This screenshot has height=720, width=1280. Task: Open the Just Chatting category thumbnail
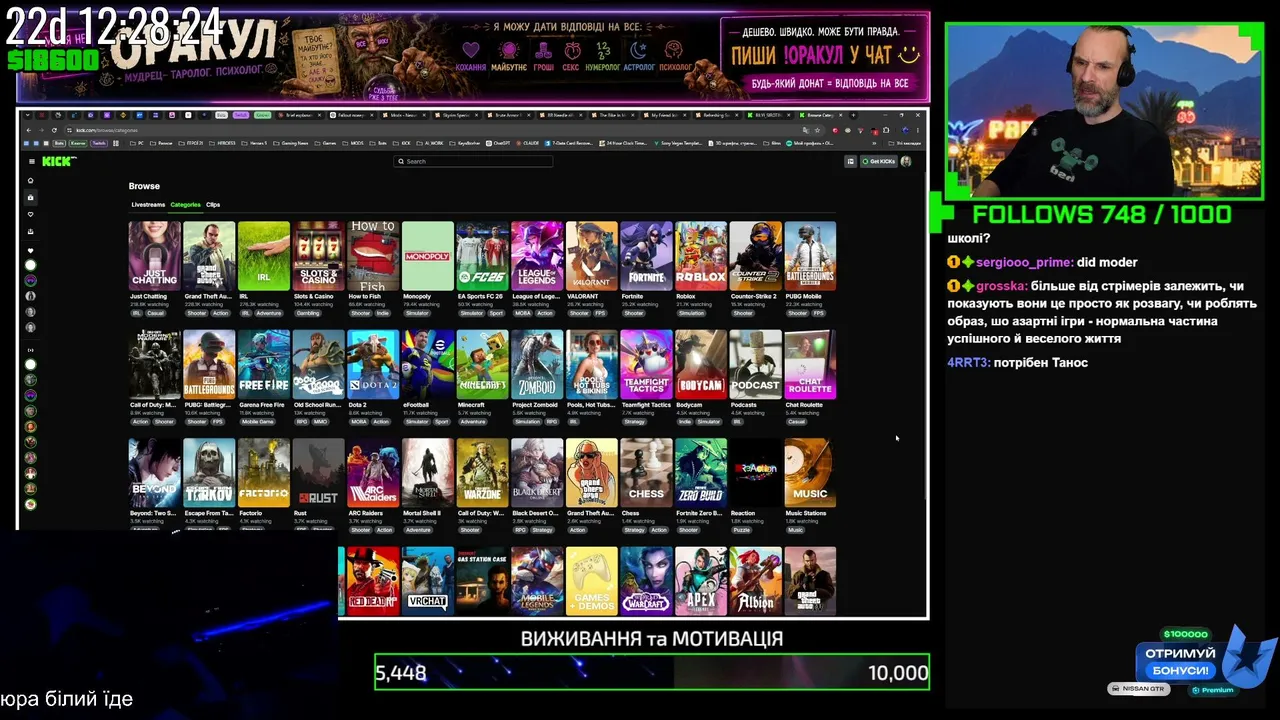pyautogui.click(x=155, y=255)
